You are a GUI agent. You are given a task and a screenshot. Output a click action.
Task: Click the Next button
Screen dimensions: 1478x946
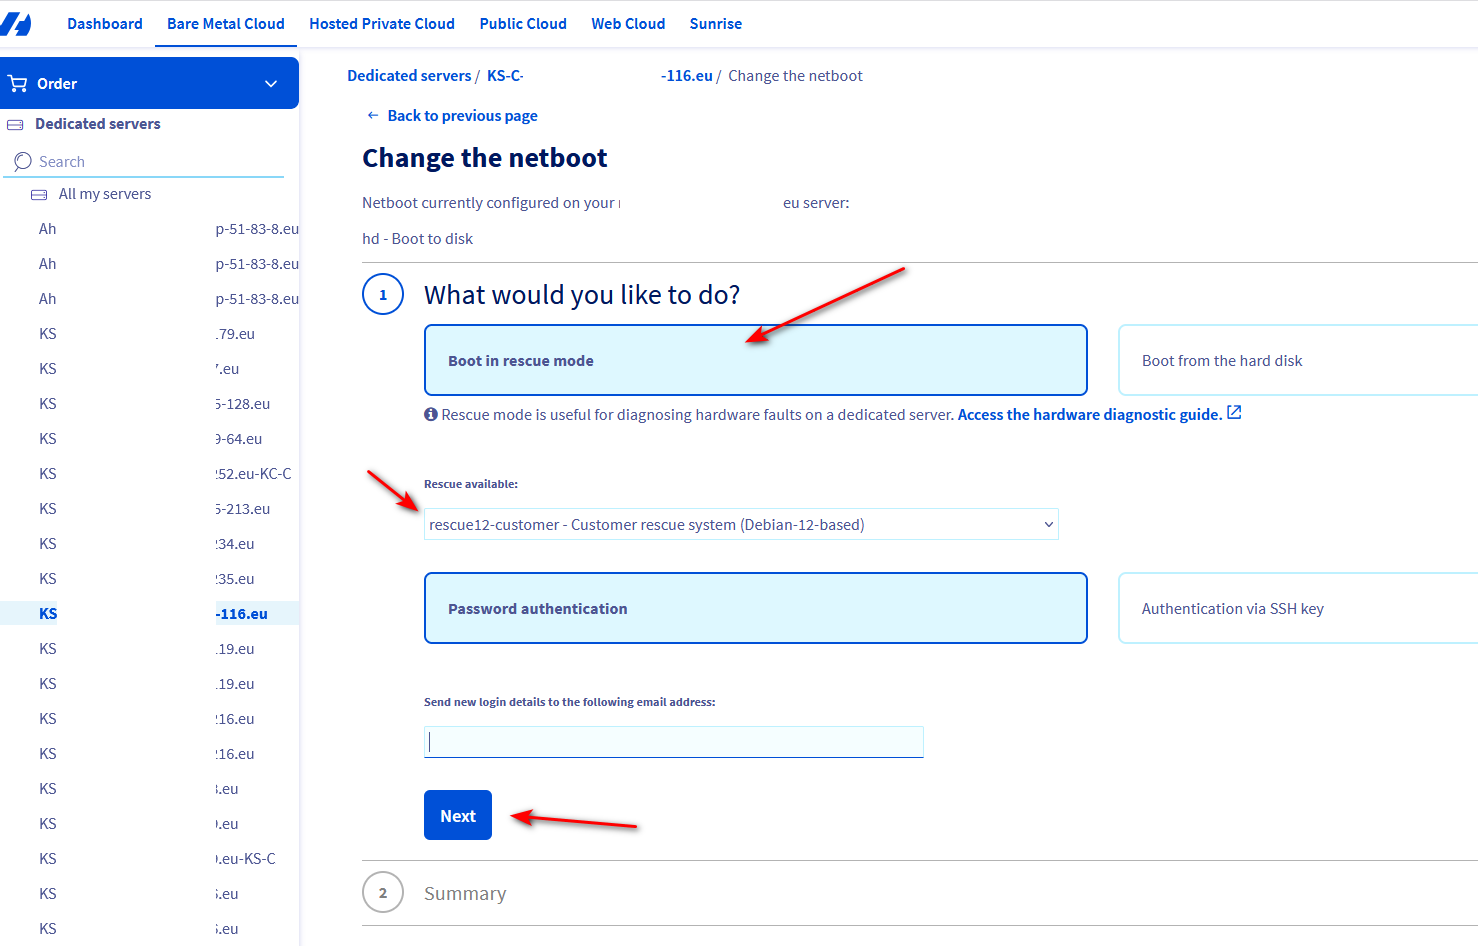458,815
